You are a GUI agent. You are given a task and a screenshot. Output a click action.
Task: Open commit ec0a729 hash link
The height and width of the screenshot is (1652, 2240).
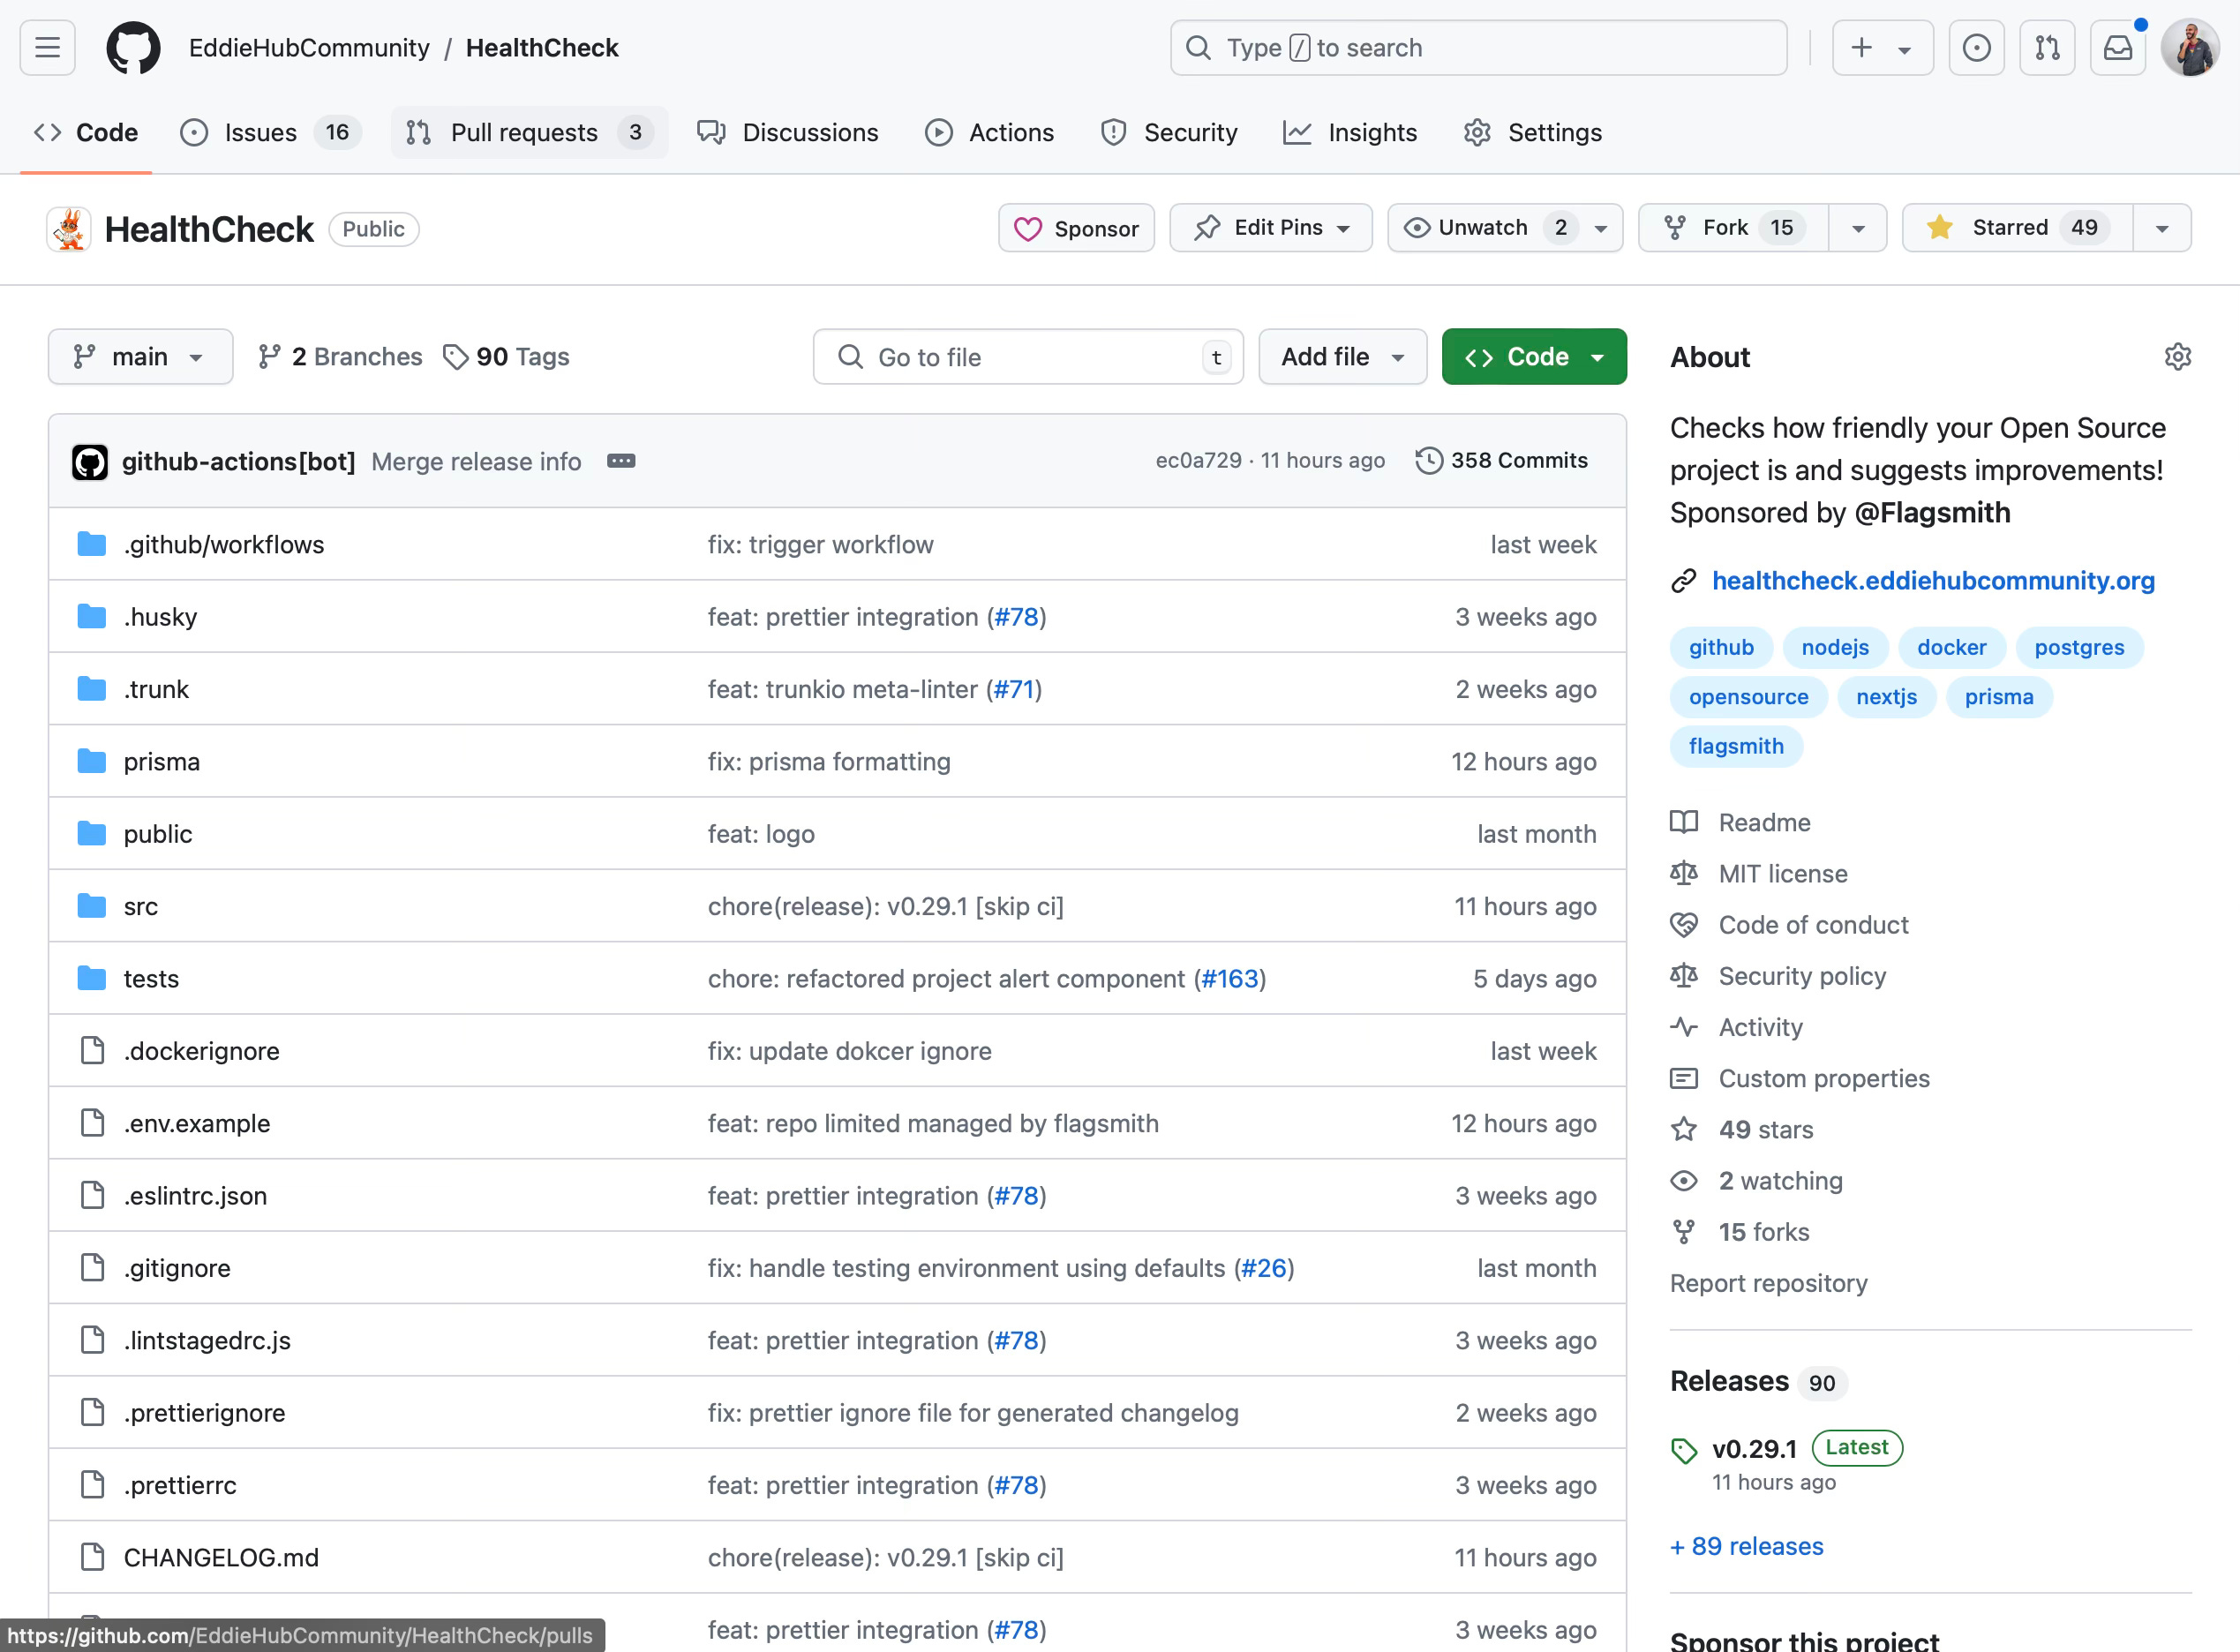pyautogui.click(x=1198, y=461)
